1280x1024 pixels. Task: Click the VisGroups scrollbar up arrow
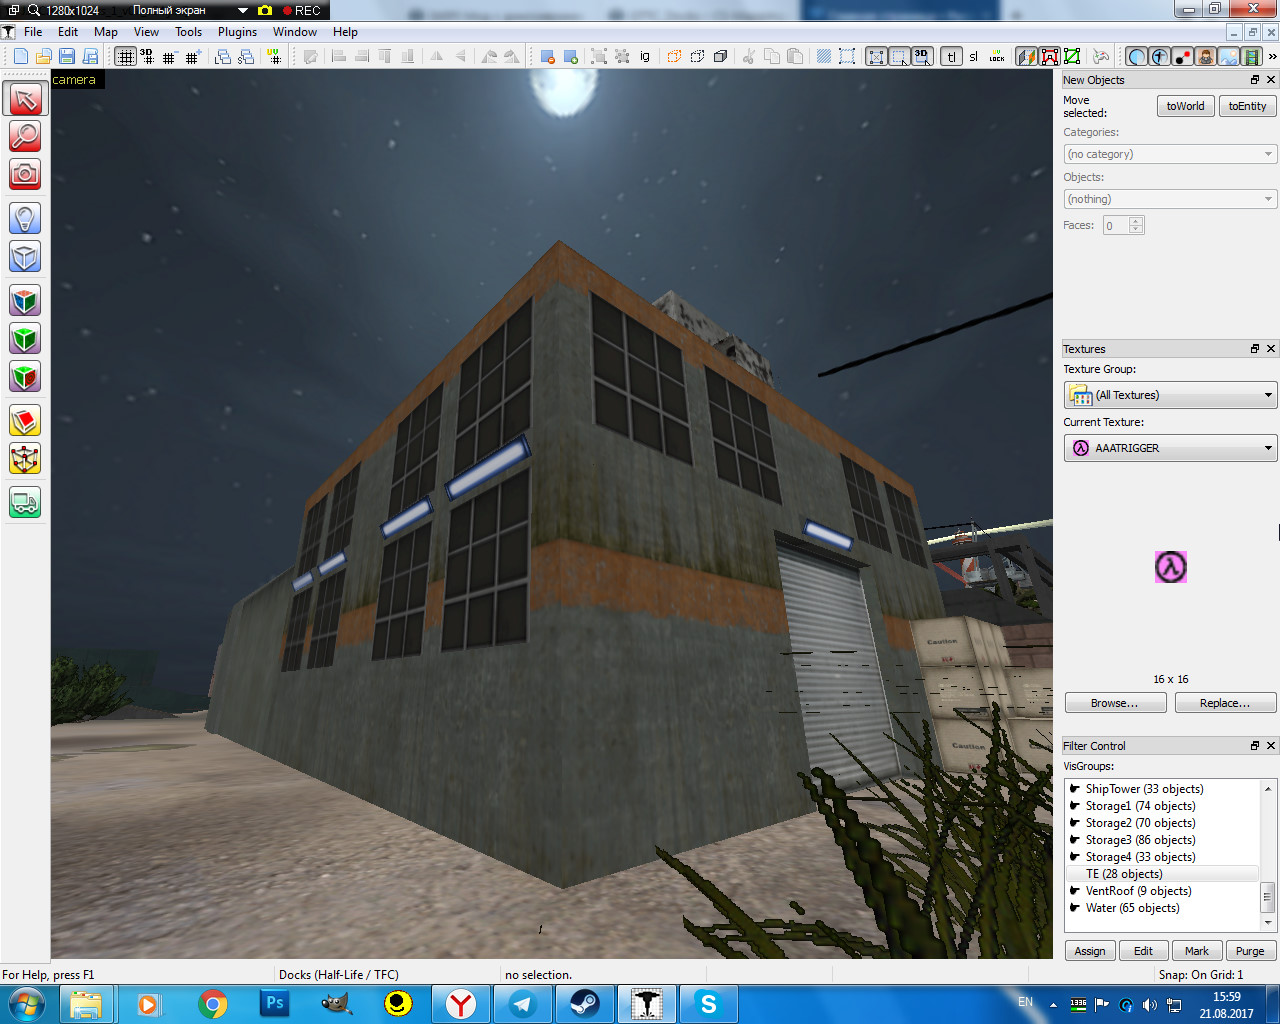click(x=1268, y=789)
